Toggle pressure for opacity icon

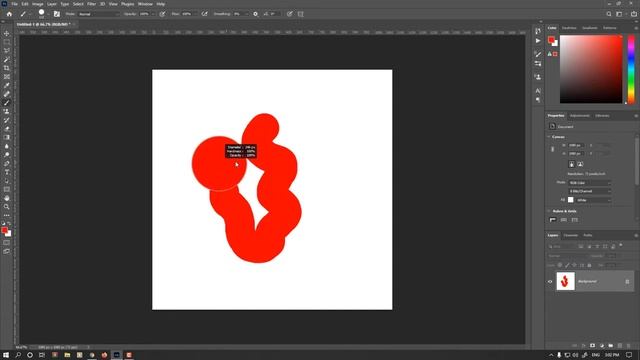pos(162,14)
